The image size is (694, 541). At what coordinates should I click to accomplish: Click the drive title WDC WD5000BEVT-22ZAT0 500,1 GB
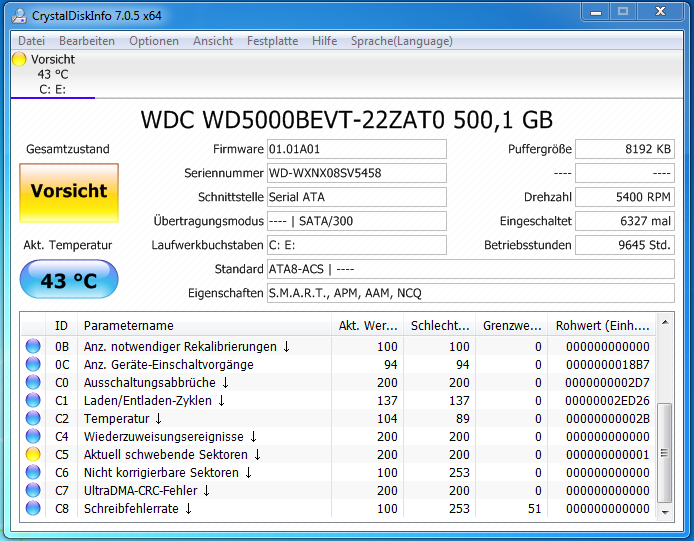point(347,120)
